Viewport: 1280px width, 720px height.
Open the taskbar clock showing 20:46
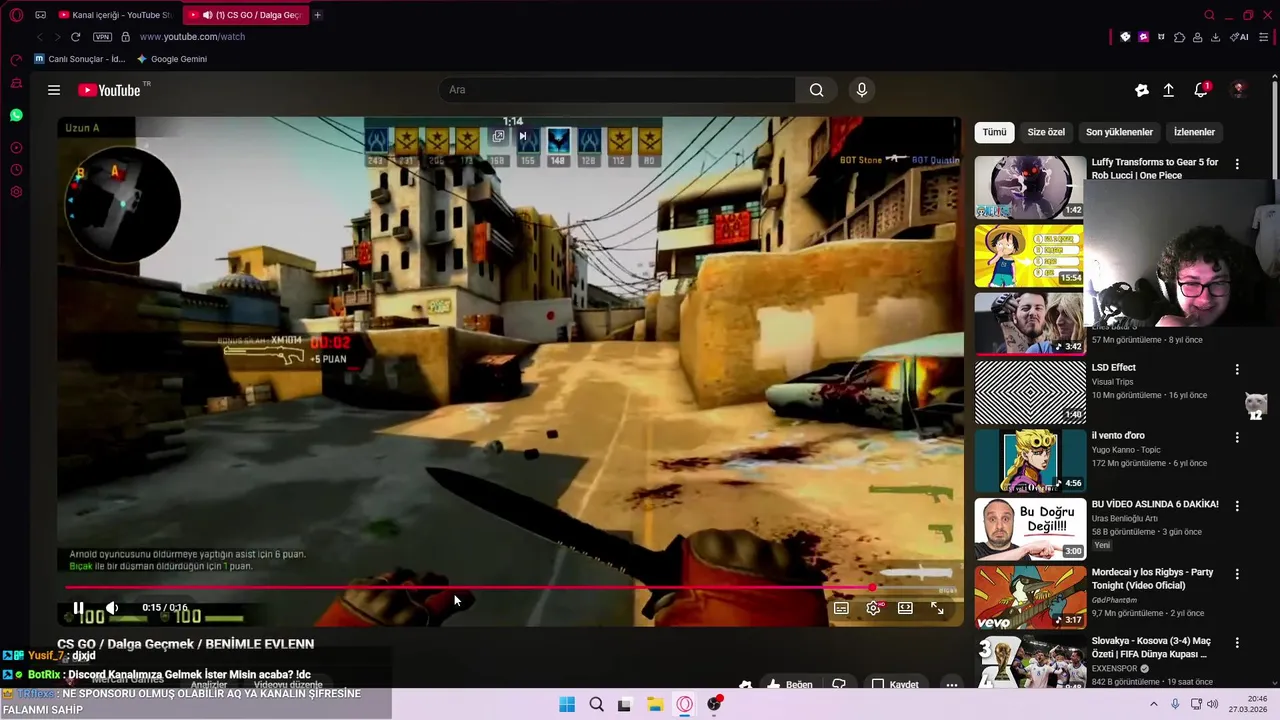(1250, 704)
